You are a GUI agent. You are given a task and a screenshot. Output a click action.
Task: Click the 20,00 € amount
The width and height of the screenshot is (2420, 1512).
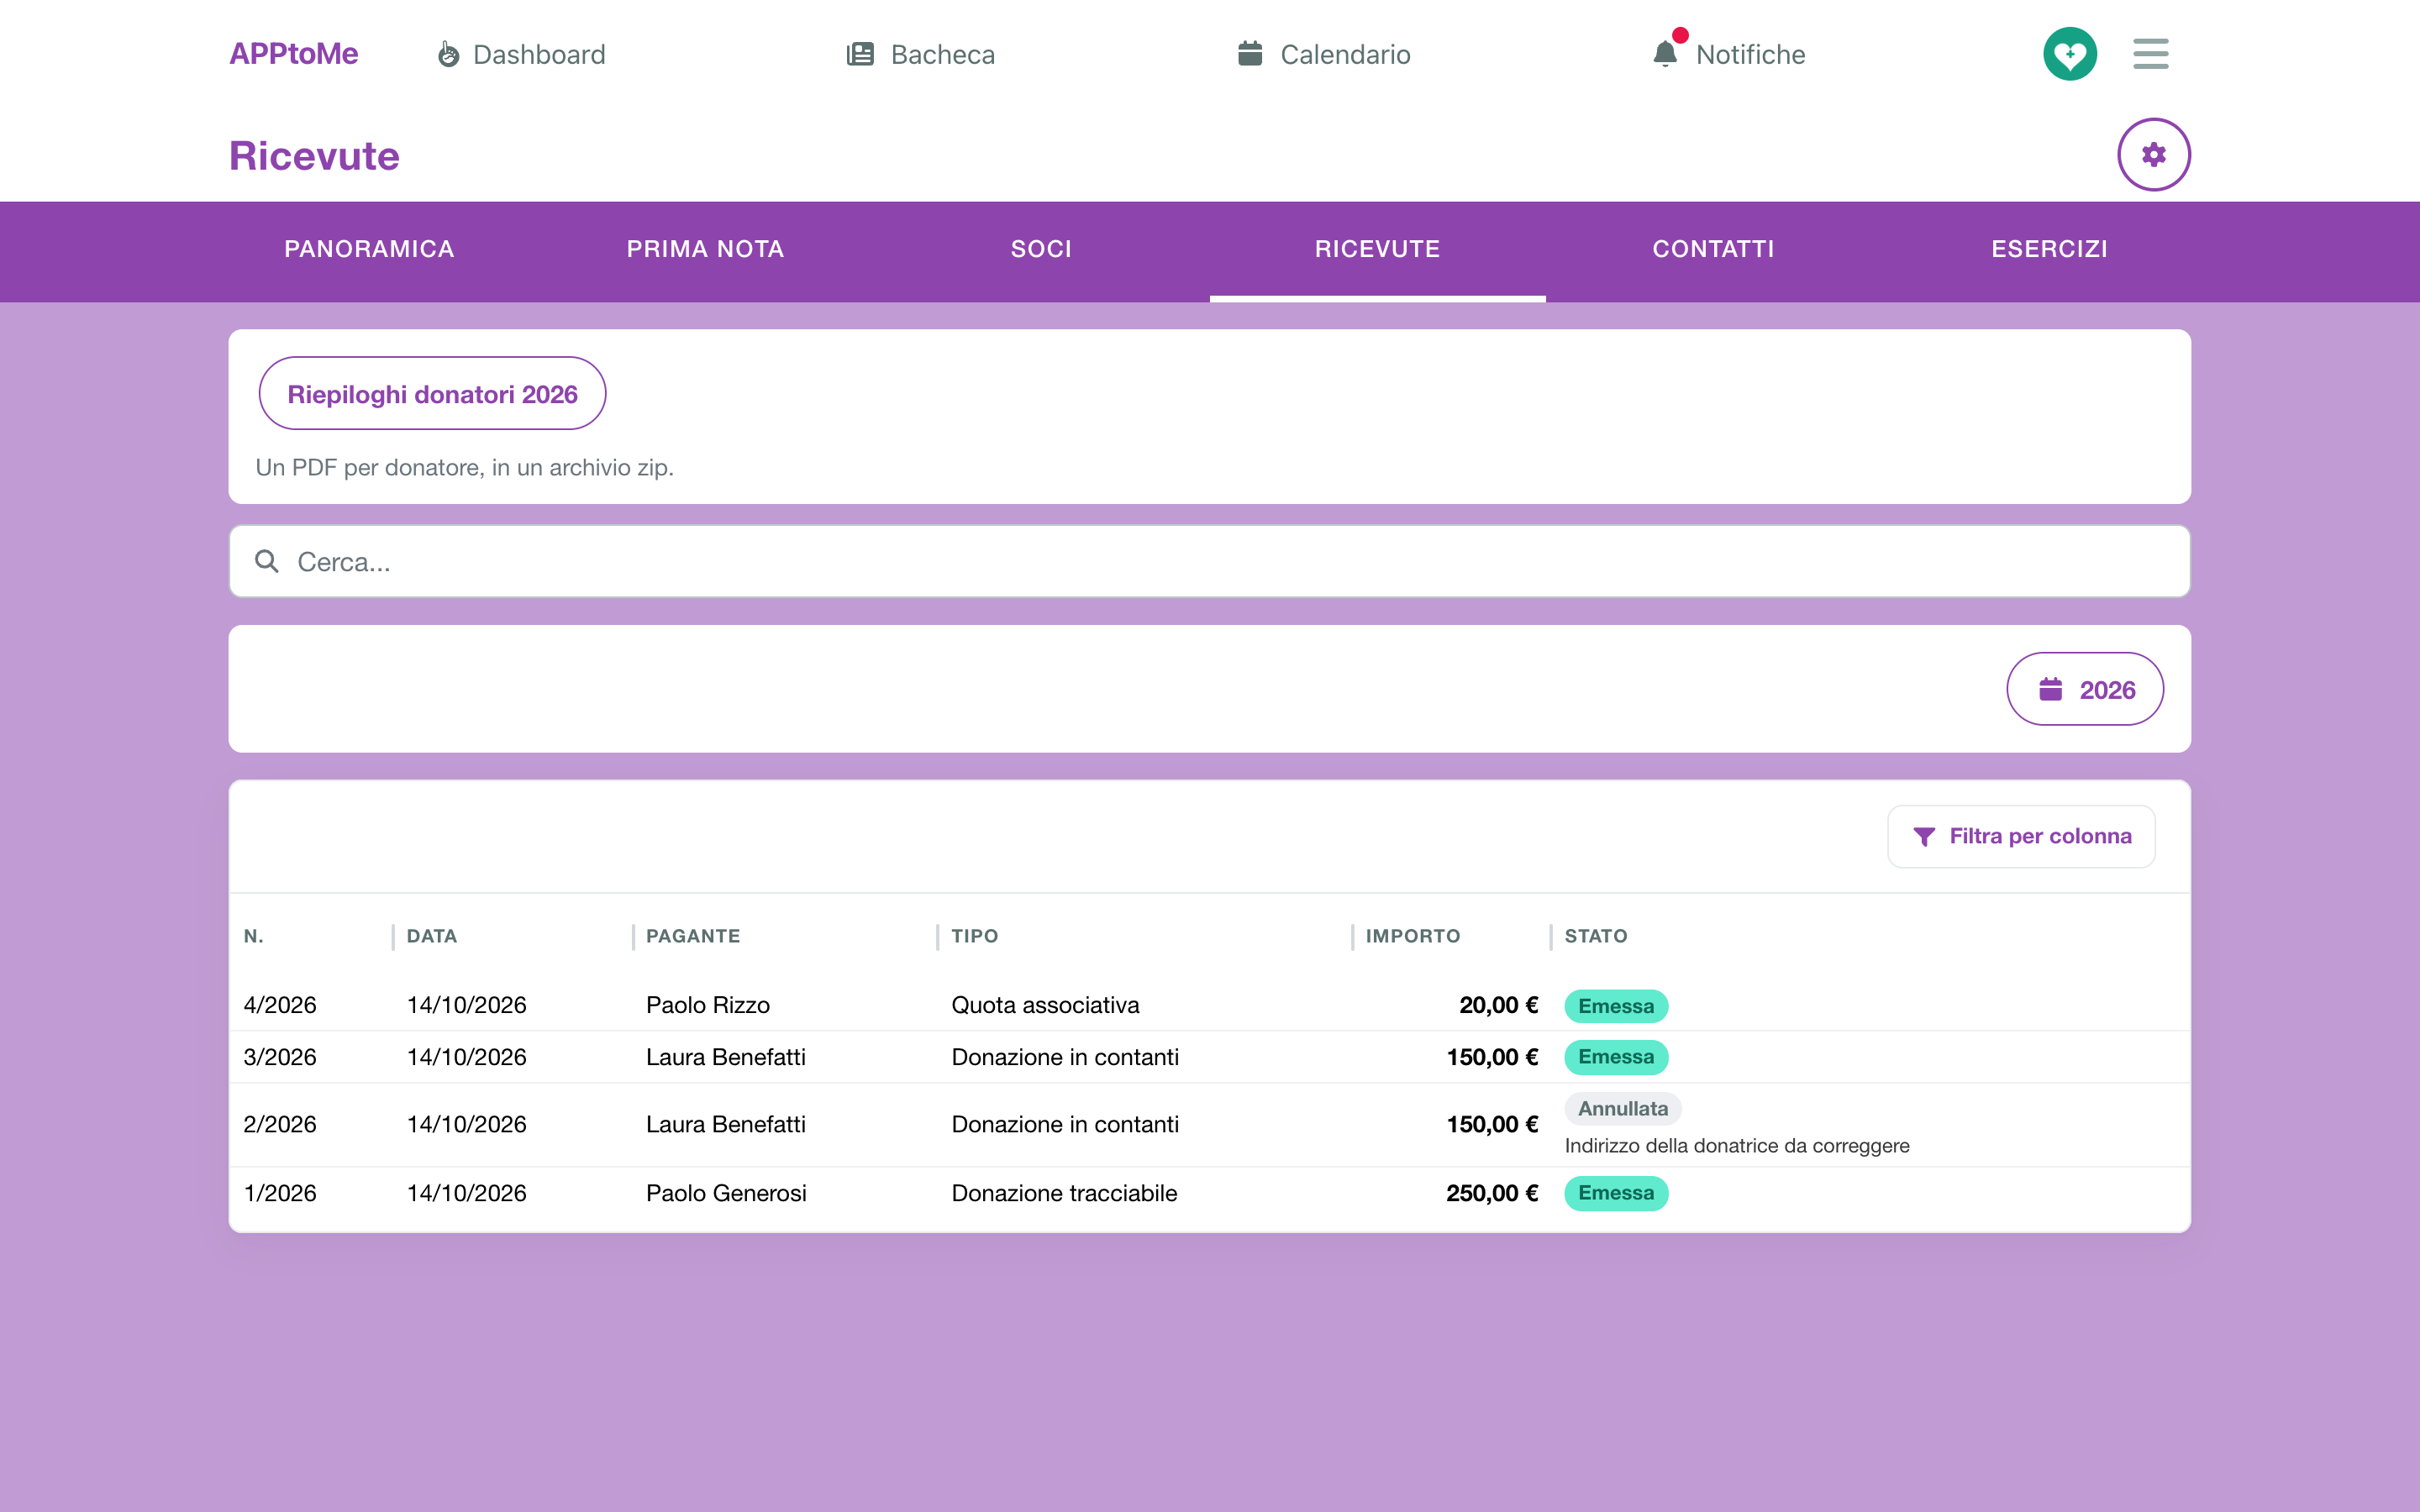point(1498,1005)
